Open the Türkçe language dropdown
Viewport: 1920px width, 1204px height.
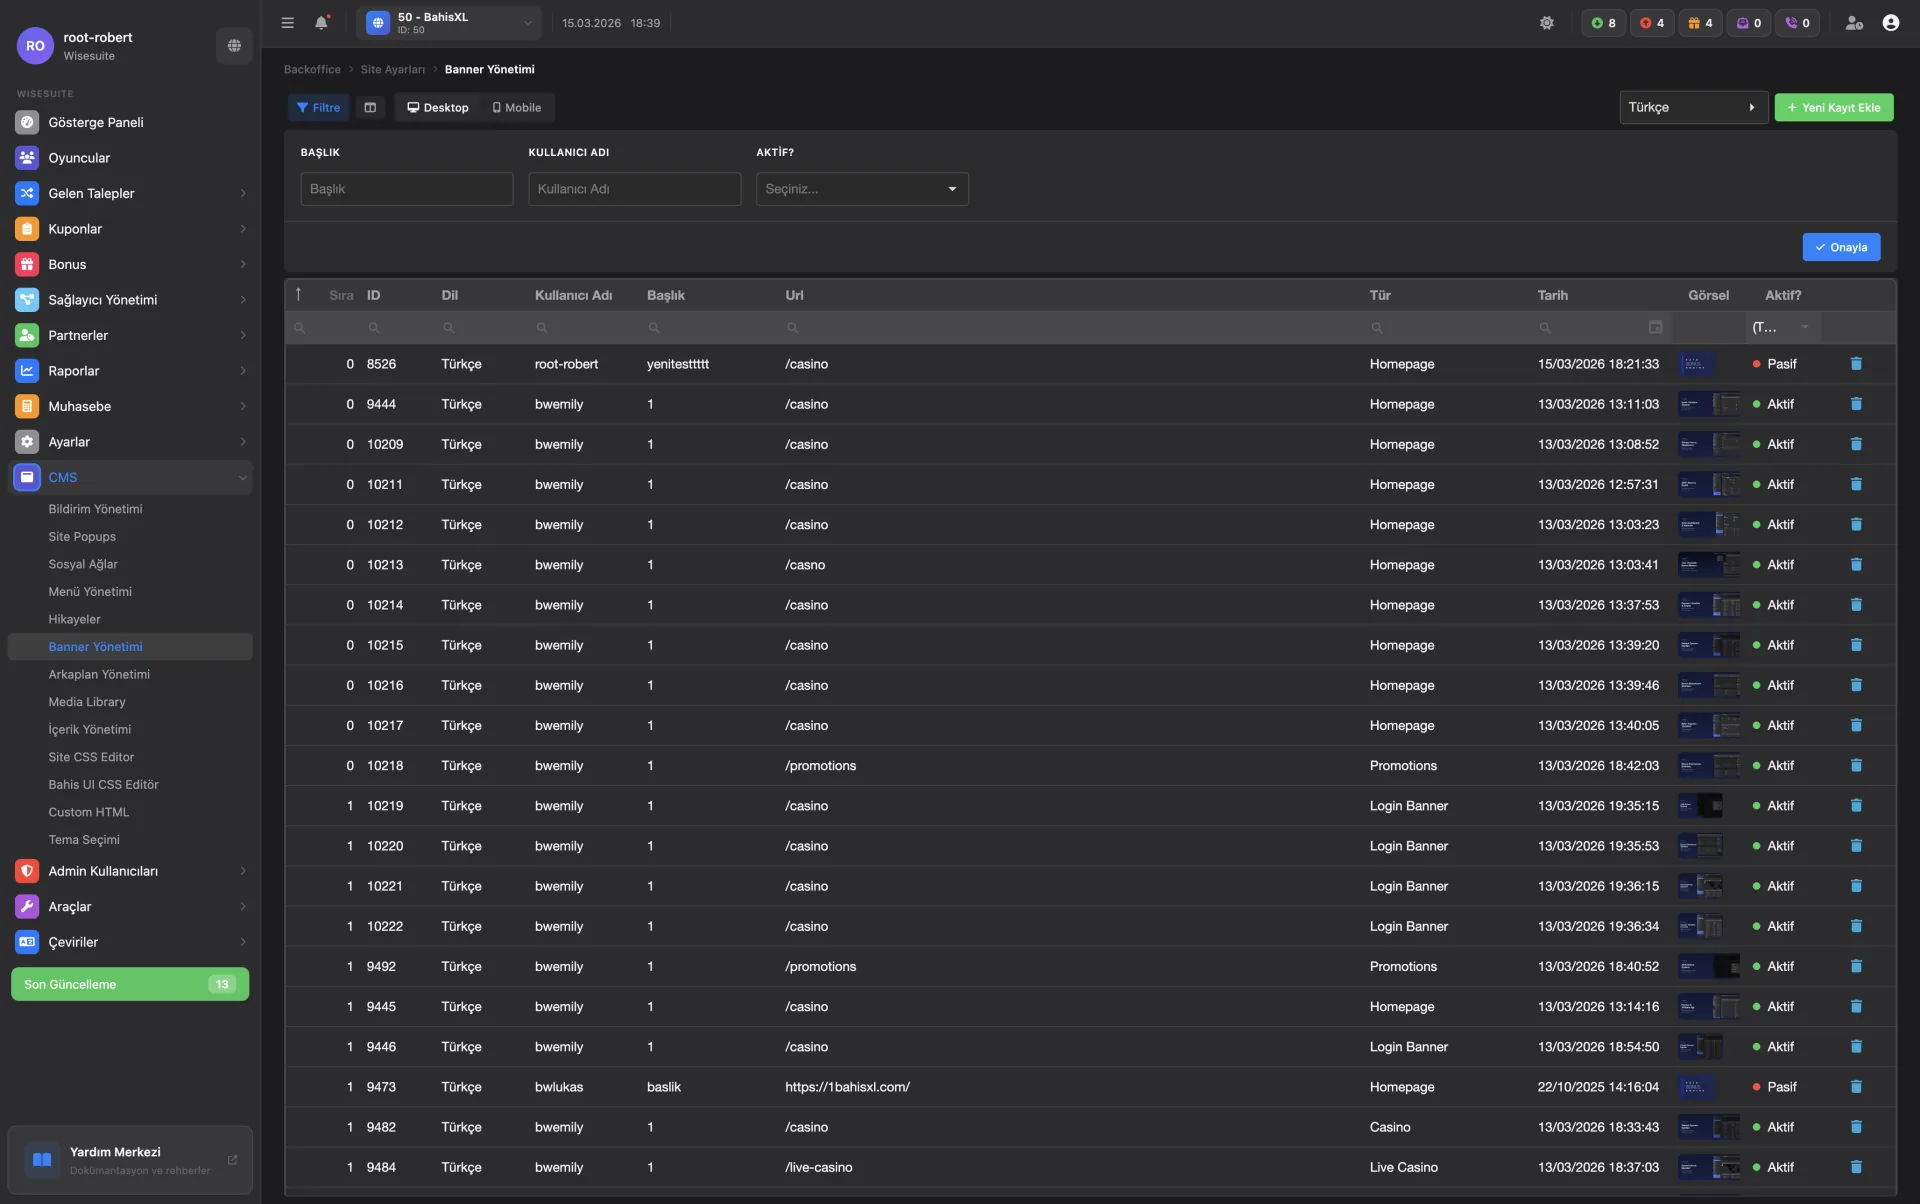pyautogui.click(x=1692, y=107)
